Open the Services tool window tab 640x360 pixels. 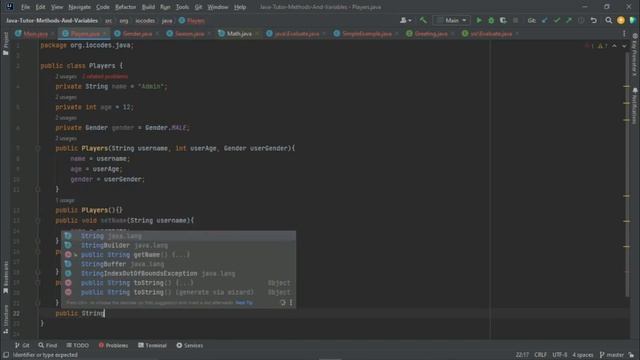tap(190, 345)
